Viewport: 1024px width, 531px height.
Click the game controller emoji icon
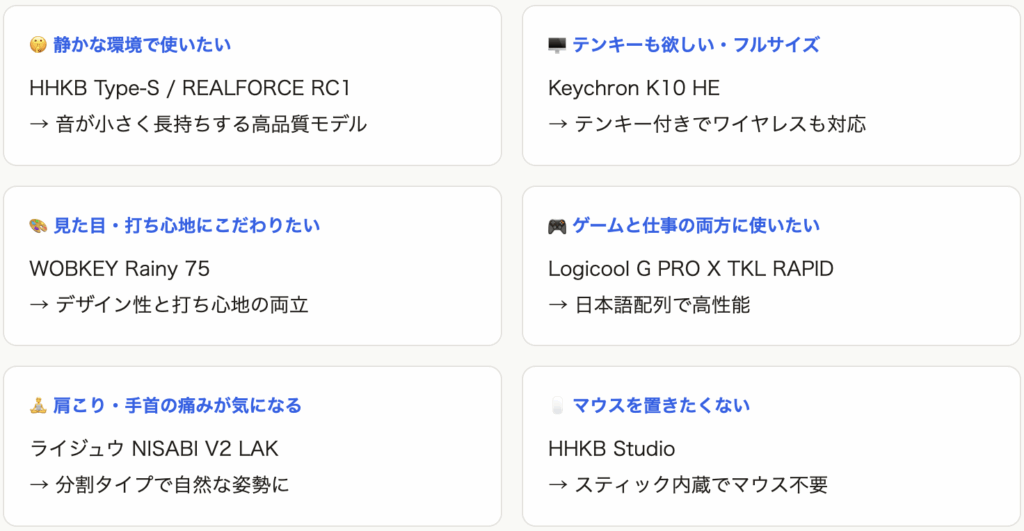(x=557, y=226)
